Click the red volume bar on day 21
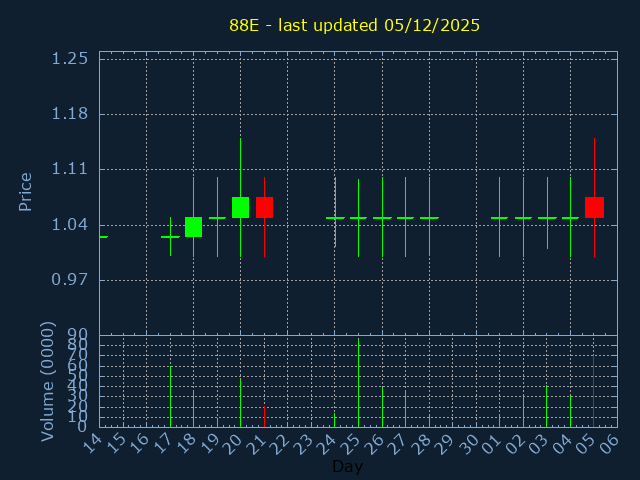 point(264,417)
